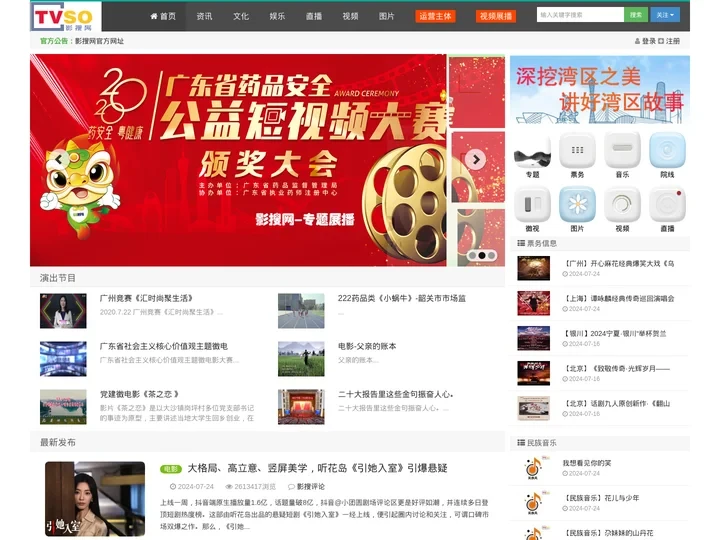Click music note icon beside 花儿与少年
Screen dimensions: 720x540
tap(534, 502)
